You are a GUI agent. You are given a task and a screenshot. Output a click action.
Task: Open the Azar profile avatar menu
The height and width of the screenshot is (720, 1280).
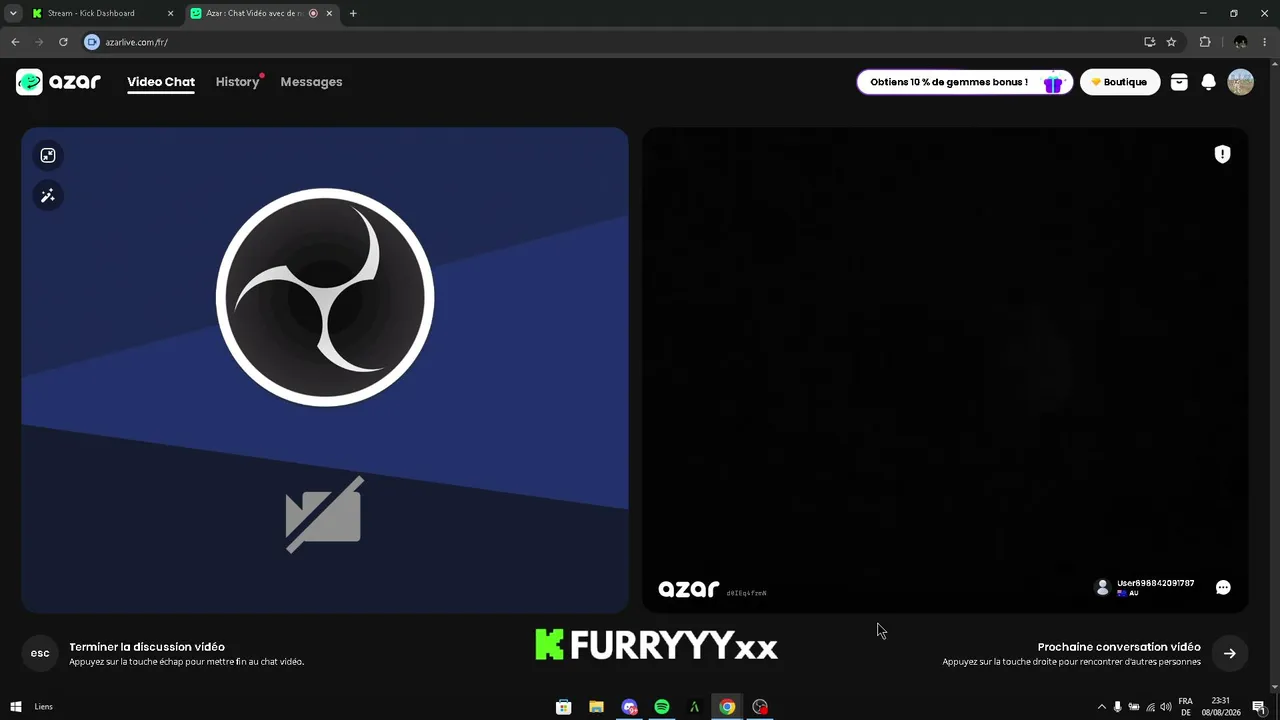point(1241,82)
